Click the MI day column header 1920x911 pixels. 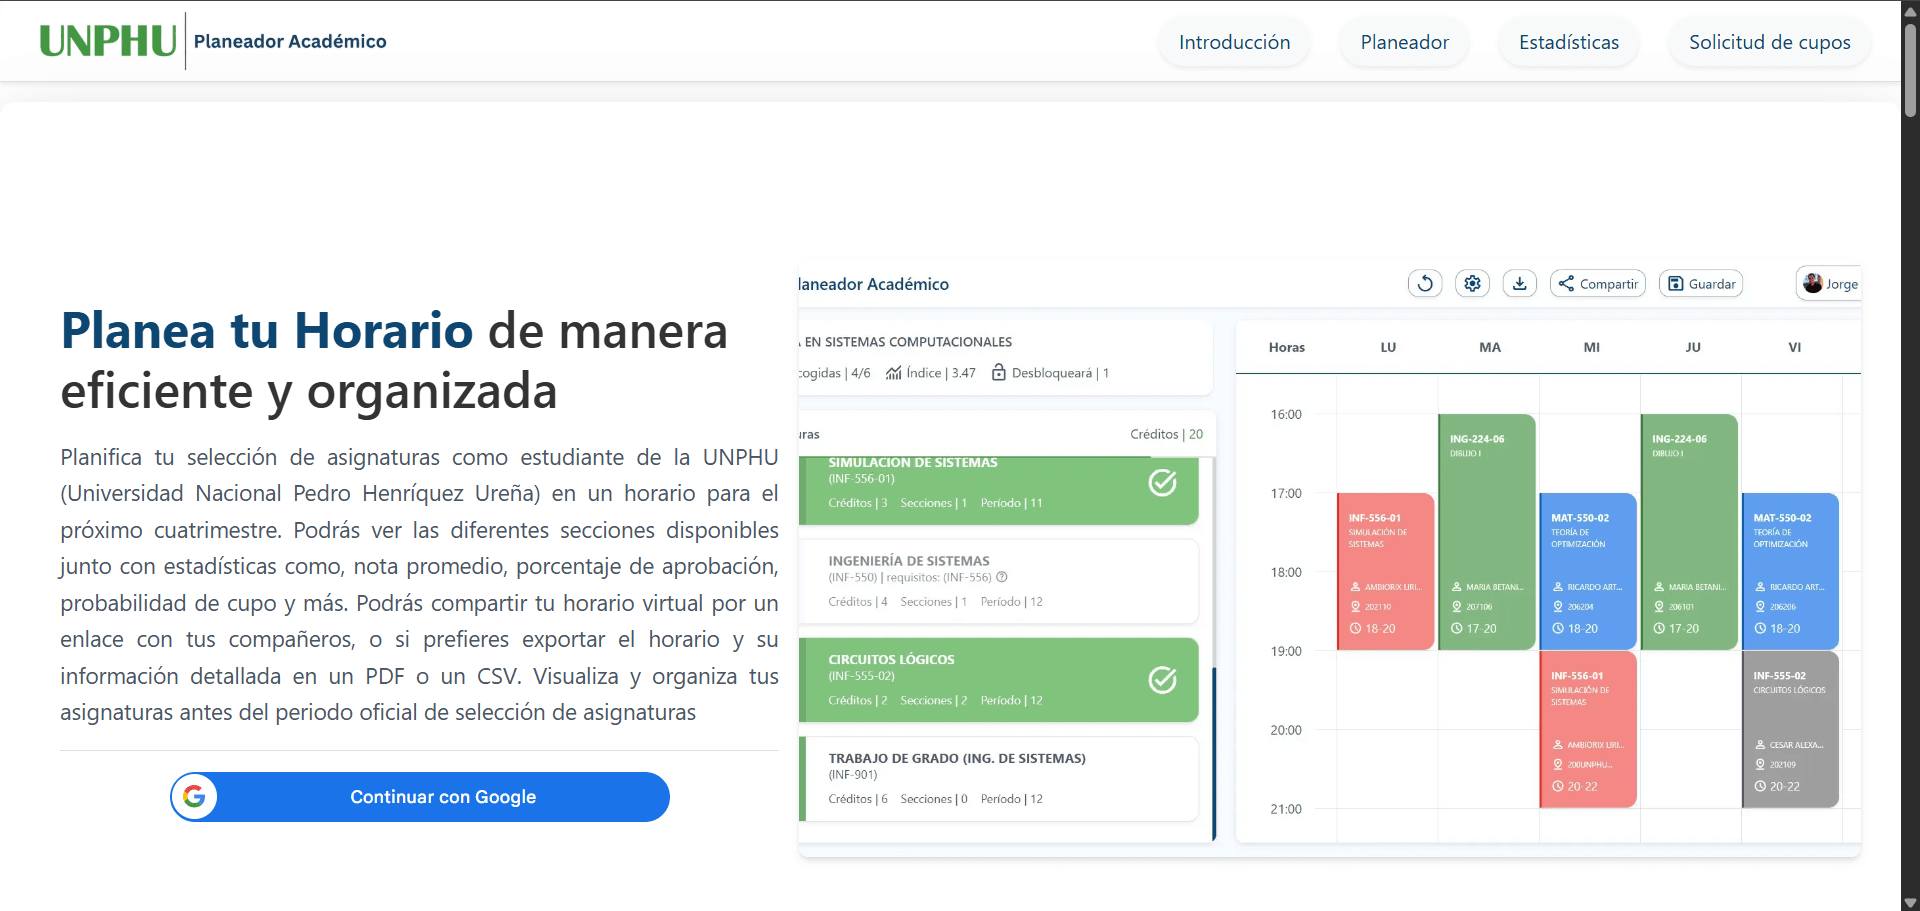click(x=1592, y=347)
